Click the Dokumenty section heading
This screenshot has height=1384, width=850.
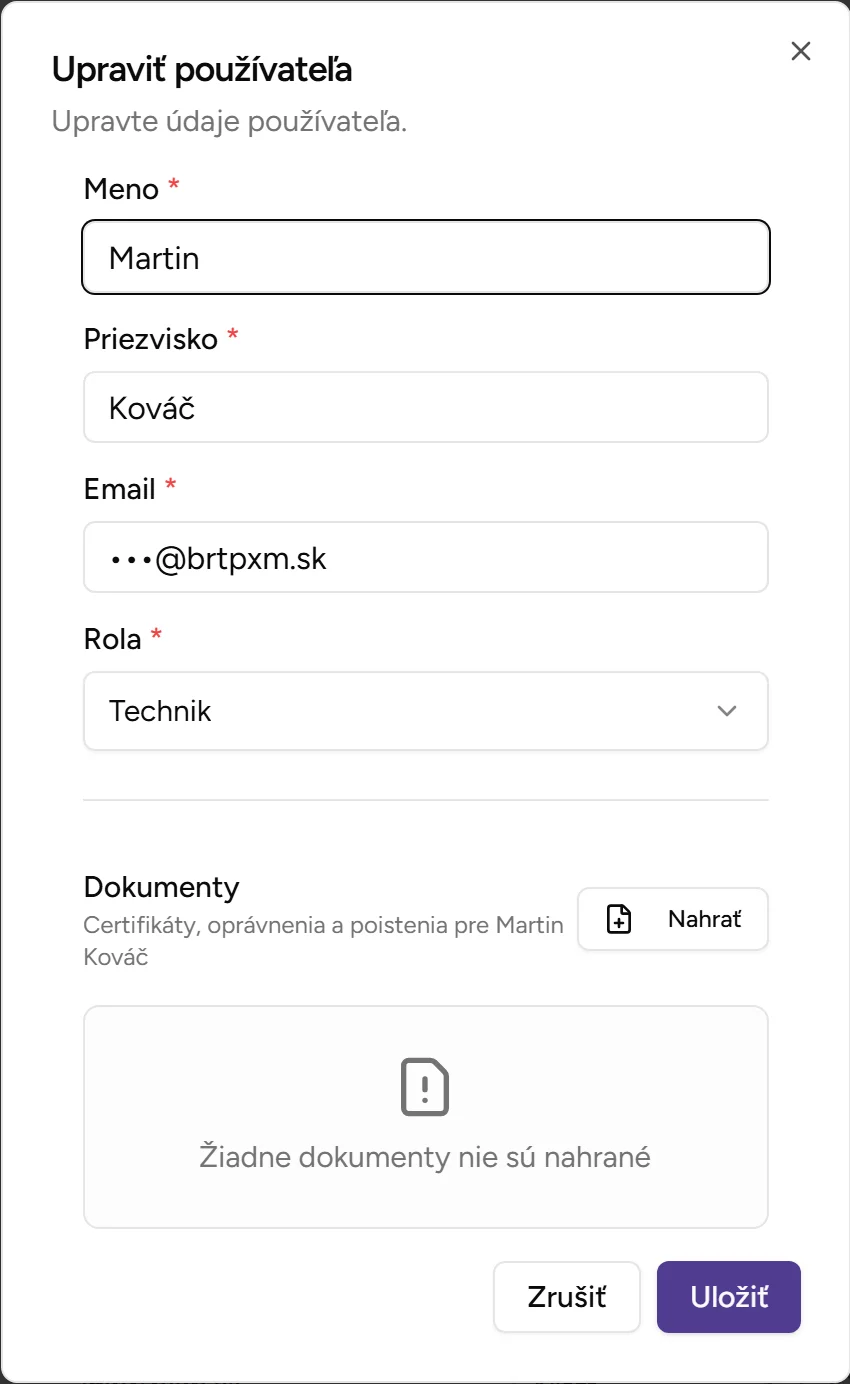(161, 886)
